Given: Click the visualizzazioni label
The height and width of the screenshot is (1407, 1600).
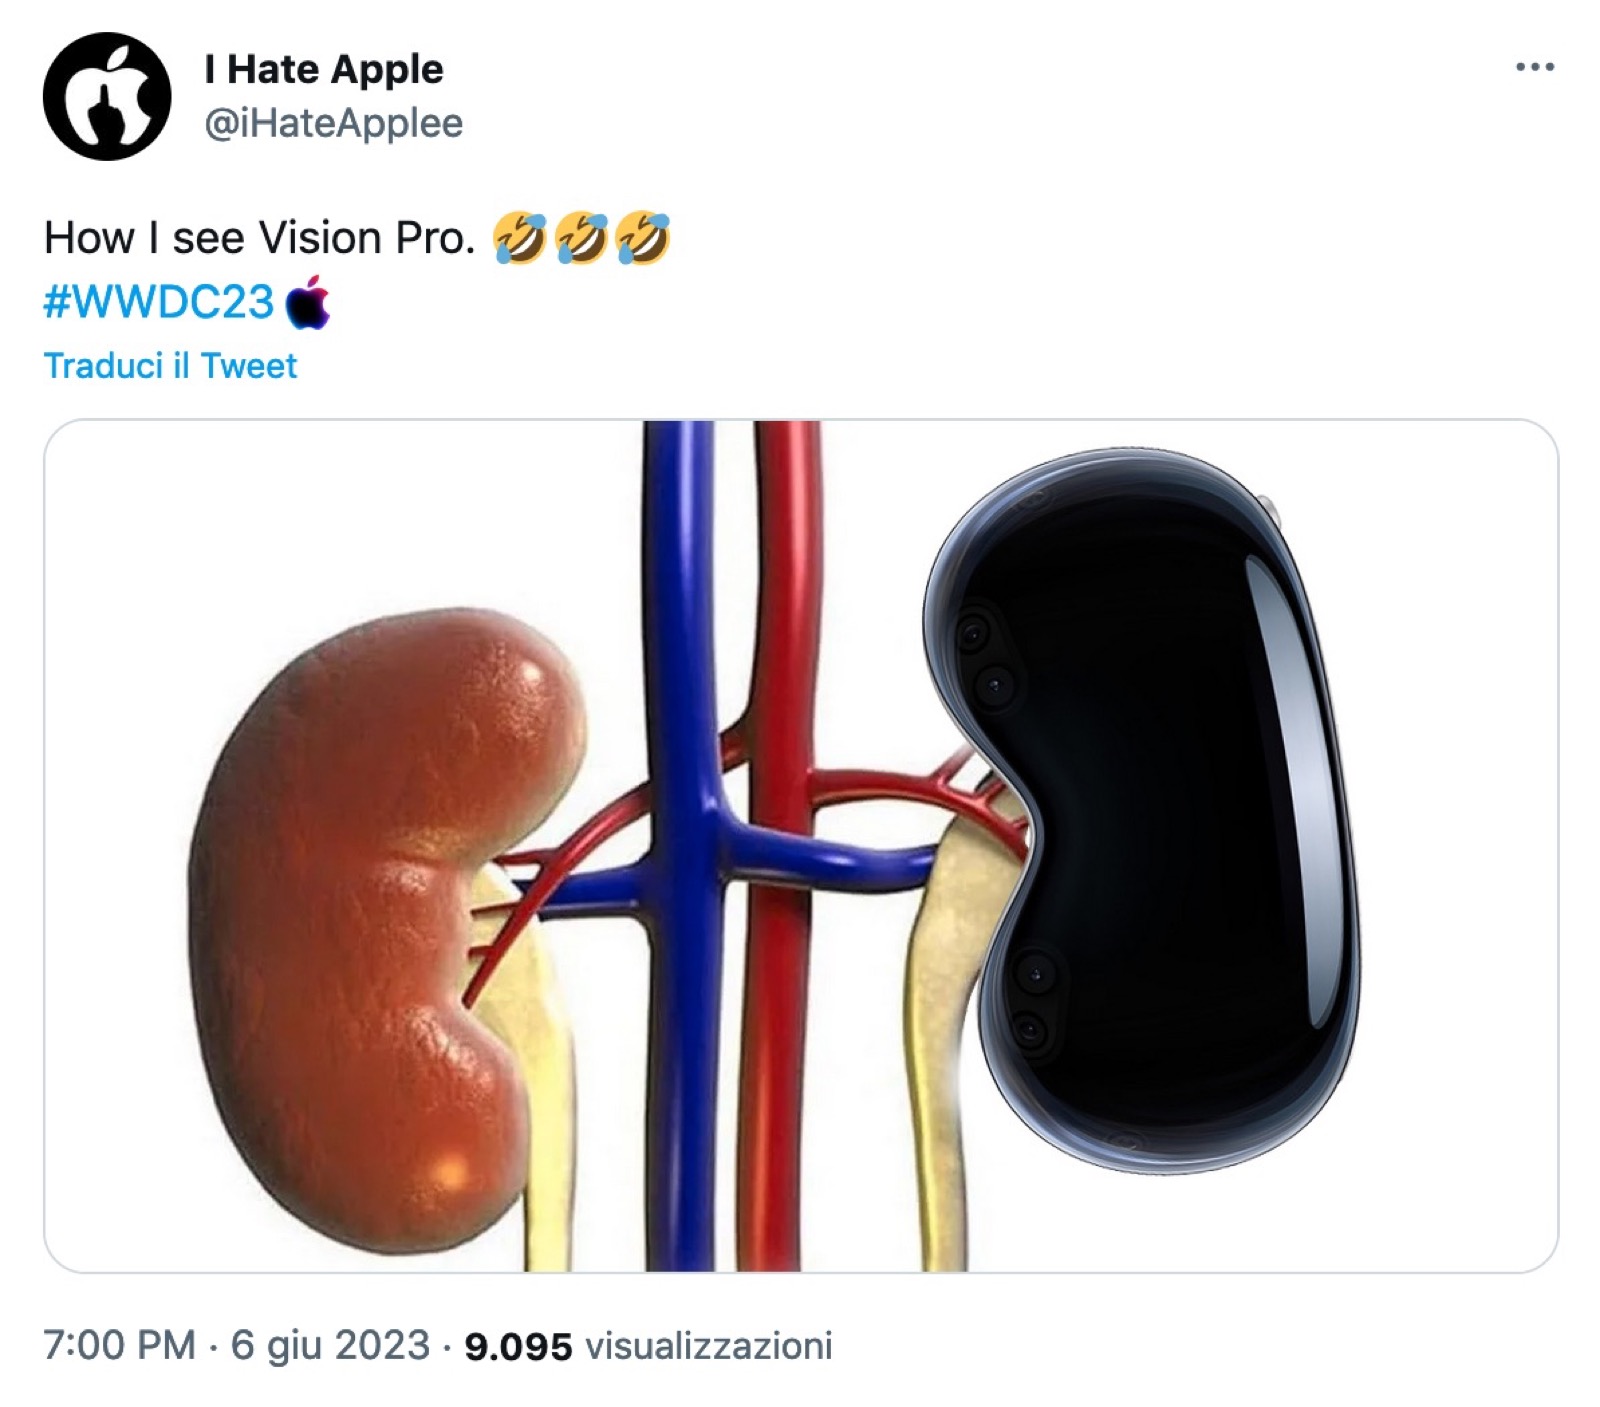Looking at the screenshot, I should click(x=709, y=1346).
